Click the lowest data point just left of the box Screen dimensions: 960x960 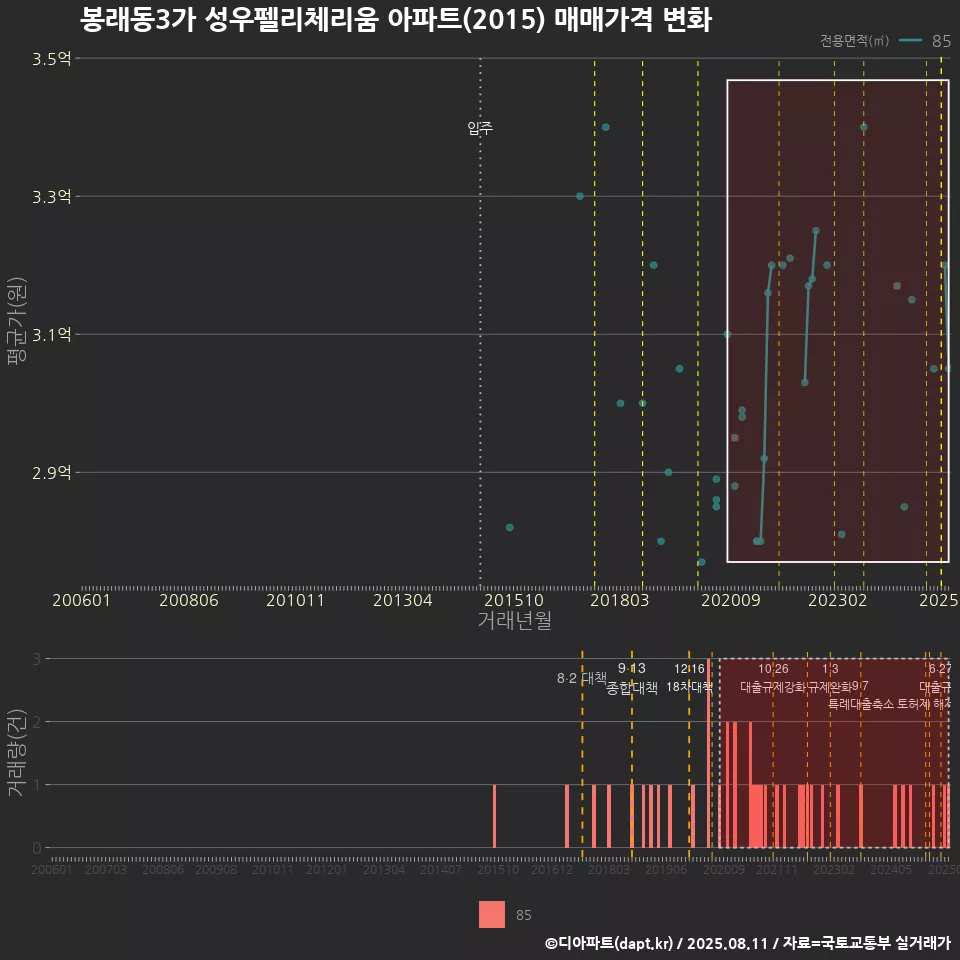[702, 562]
